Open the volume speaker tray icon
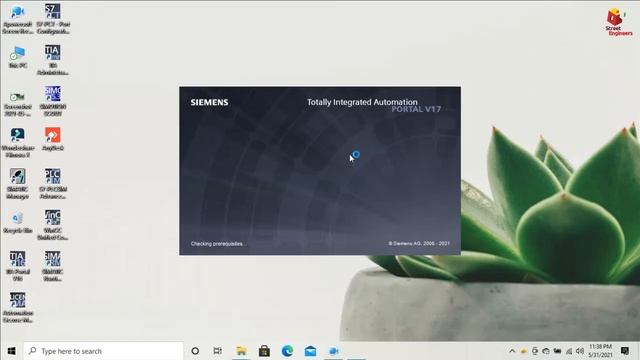This screenshot has height=360, width=640. point(580,351)
